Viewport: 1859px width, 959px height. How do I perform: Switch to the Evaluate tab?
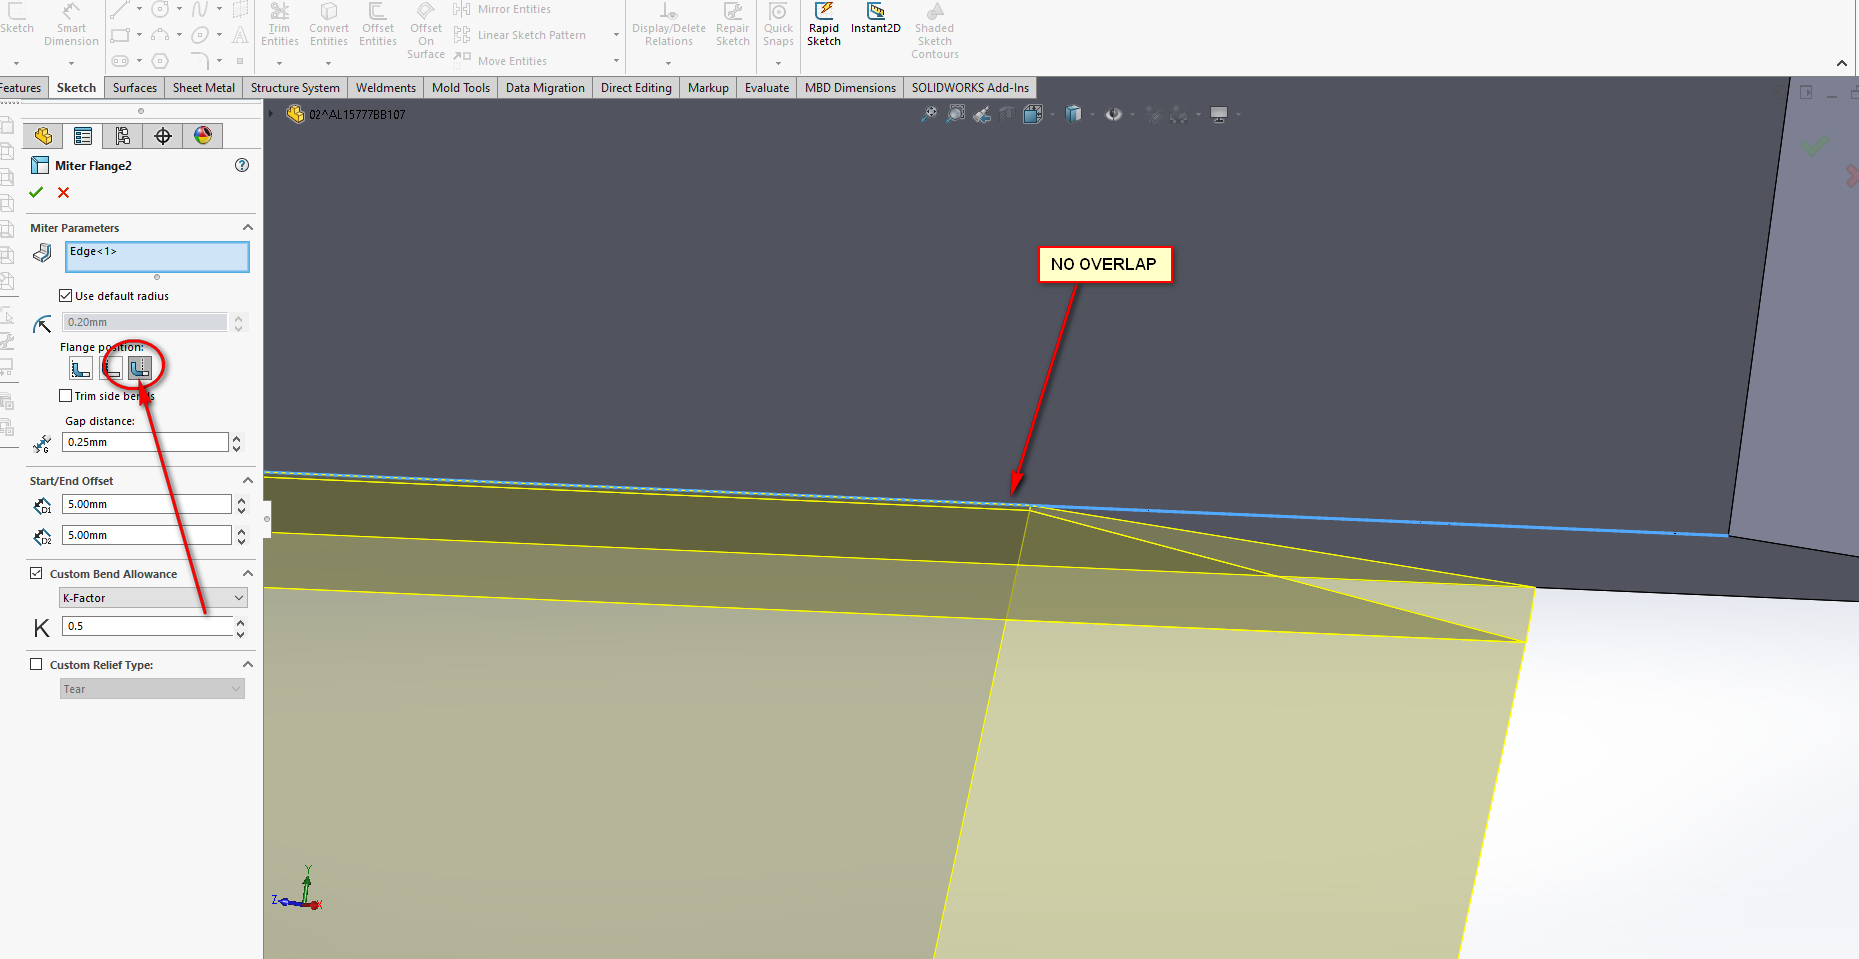click(767, 88)
